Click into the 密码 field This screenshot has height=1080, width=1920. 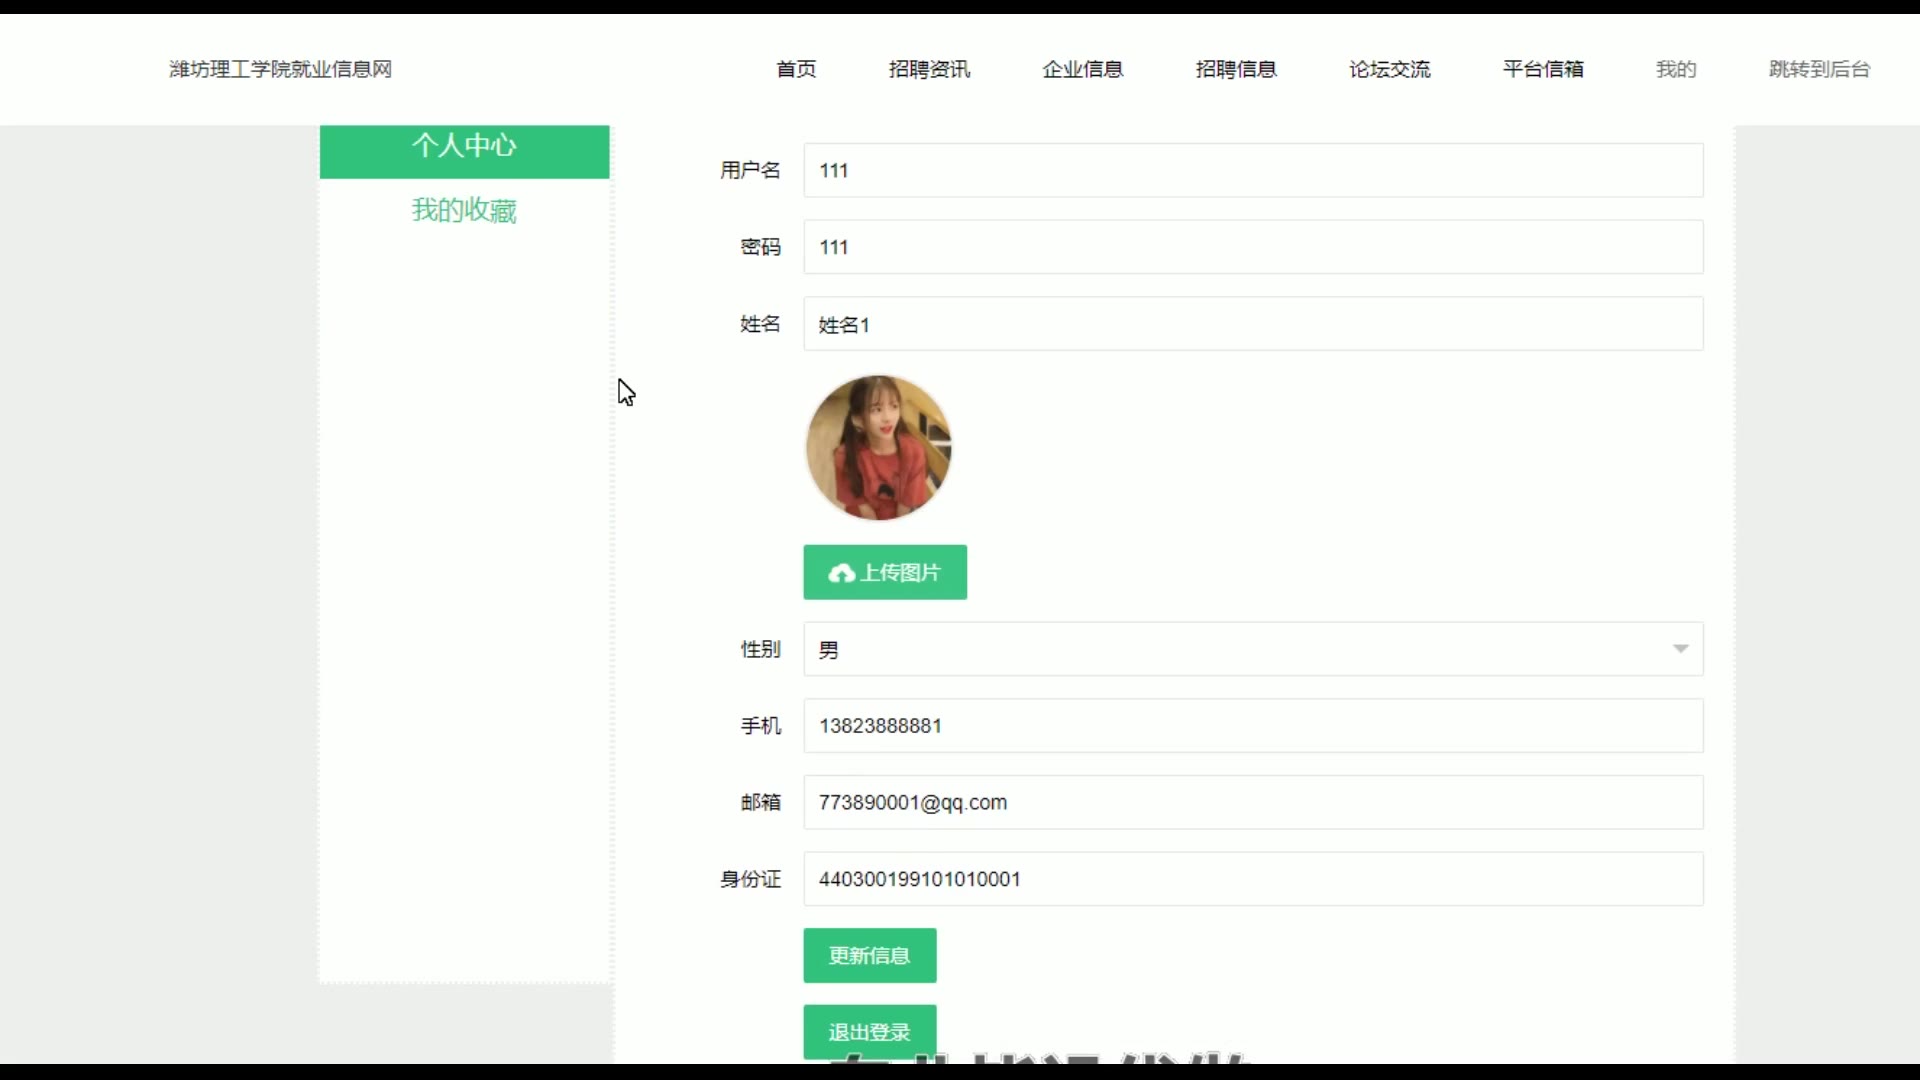1252,247
